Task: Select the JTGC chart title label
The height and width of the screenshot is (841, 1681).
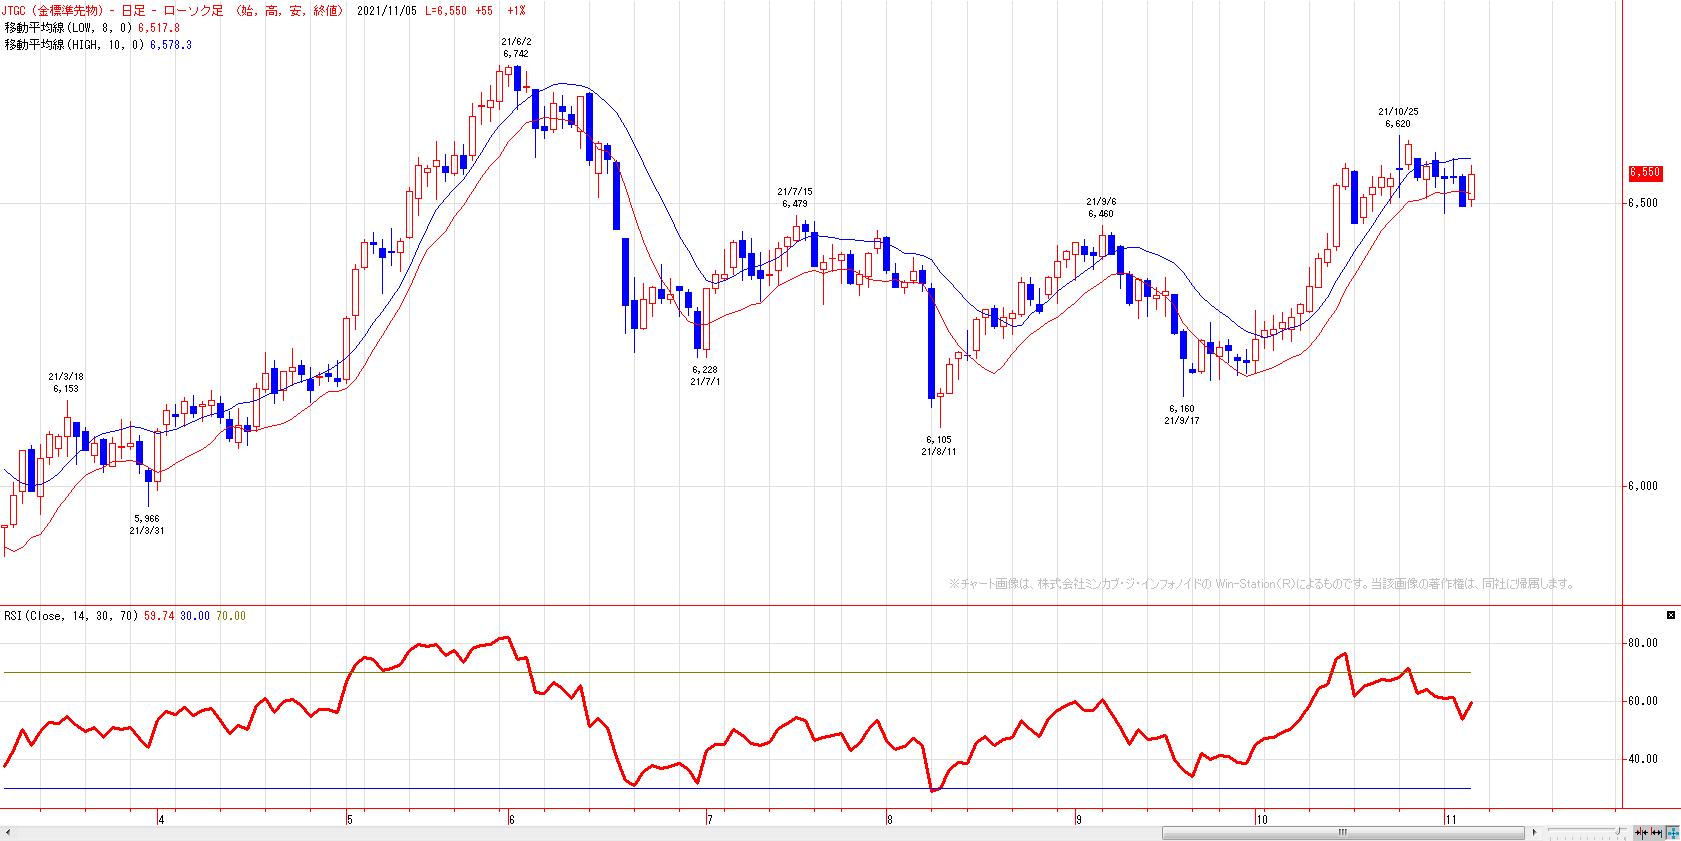Action: pos(175,10)
